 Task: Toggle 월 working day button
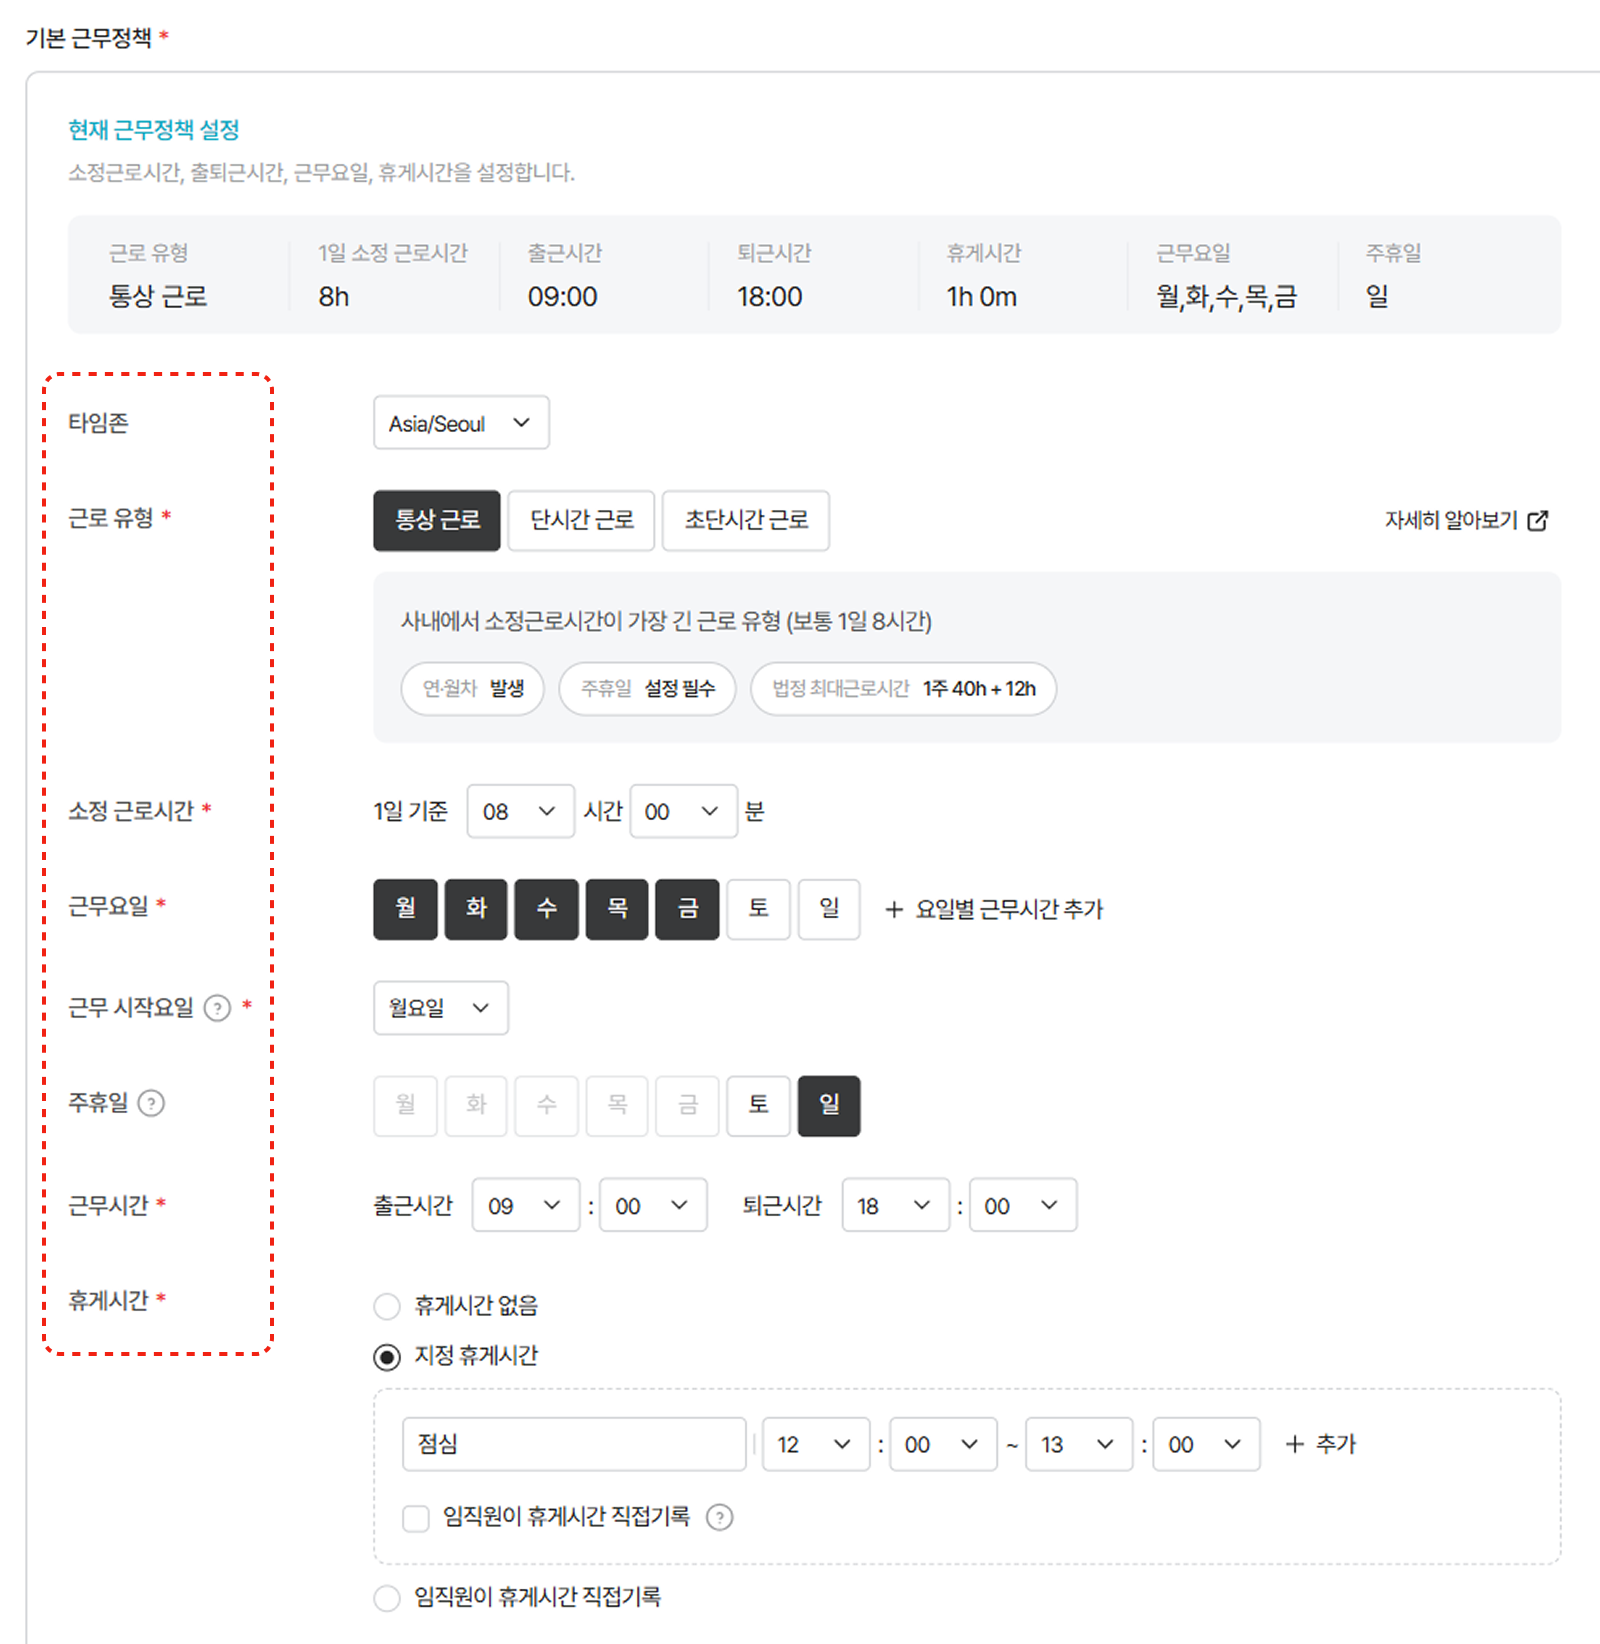[x=405, y=909]
